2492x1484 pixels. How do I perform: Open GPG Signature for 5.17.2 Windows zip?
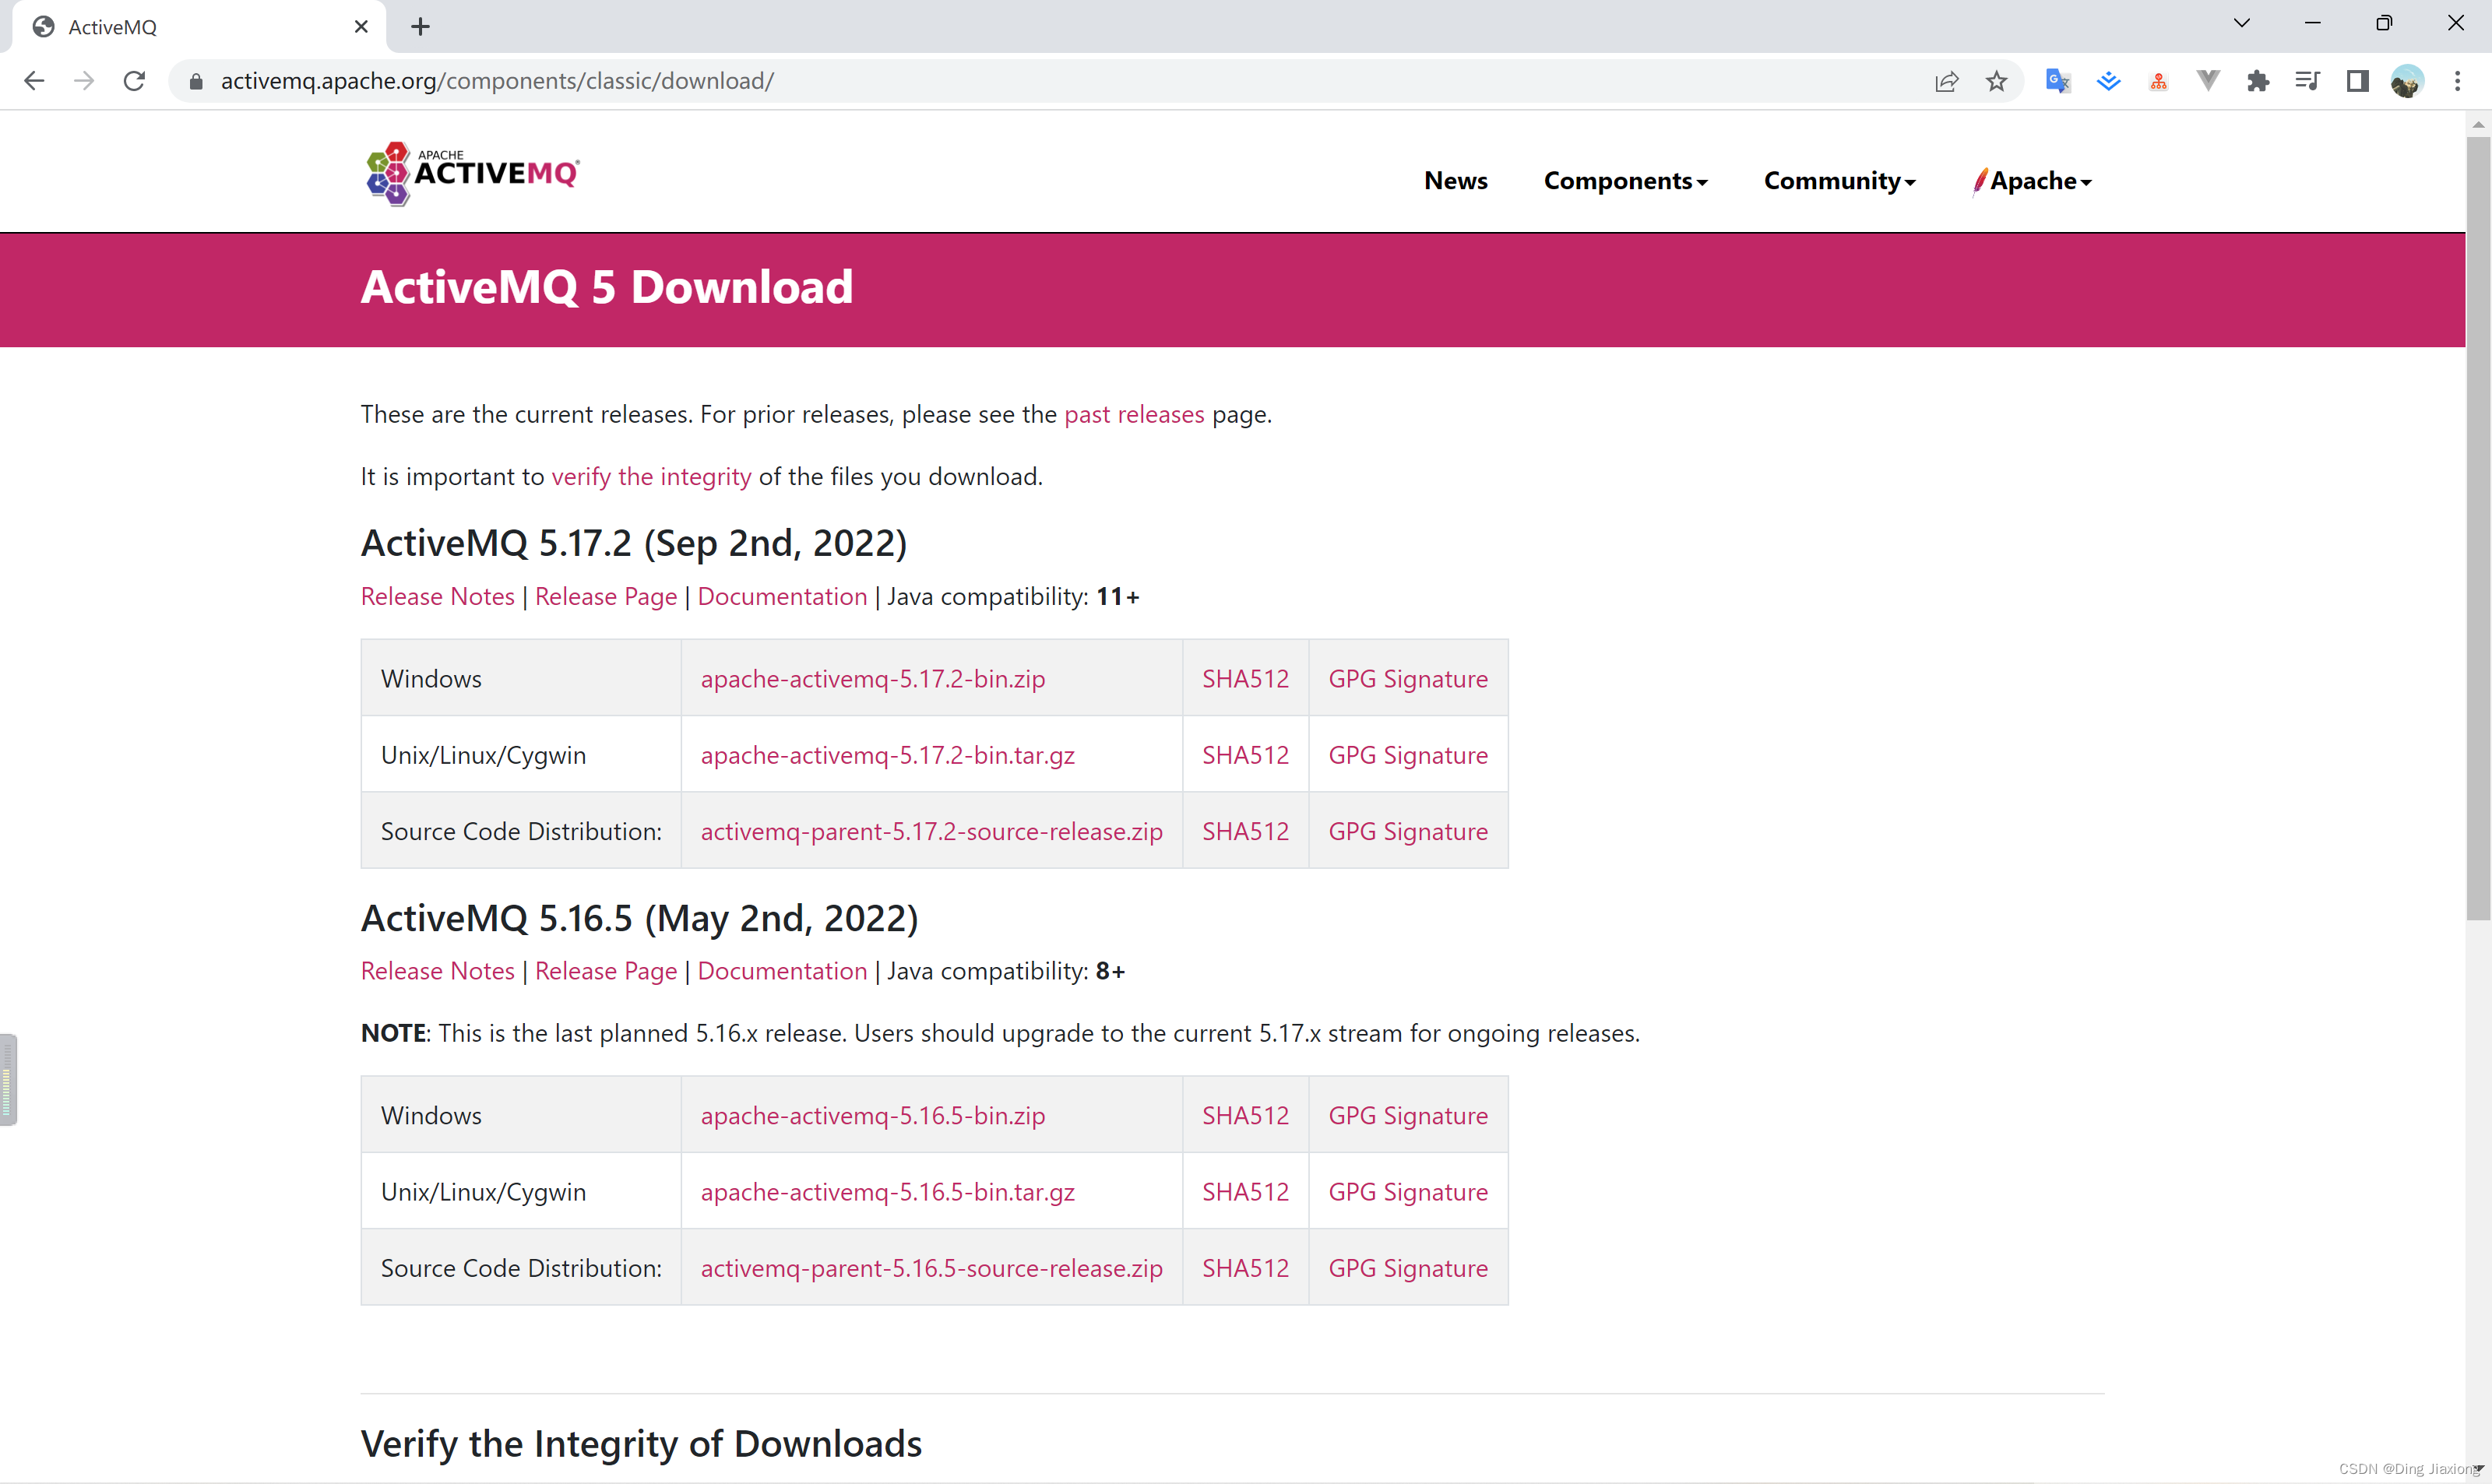click(x=1408, y=679)
